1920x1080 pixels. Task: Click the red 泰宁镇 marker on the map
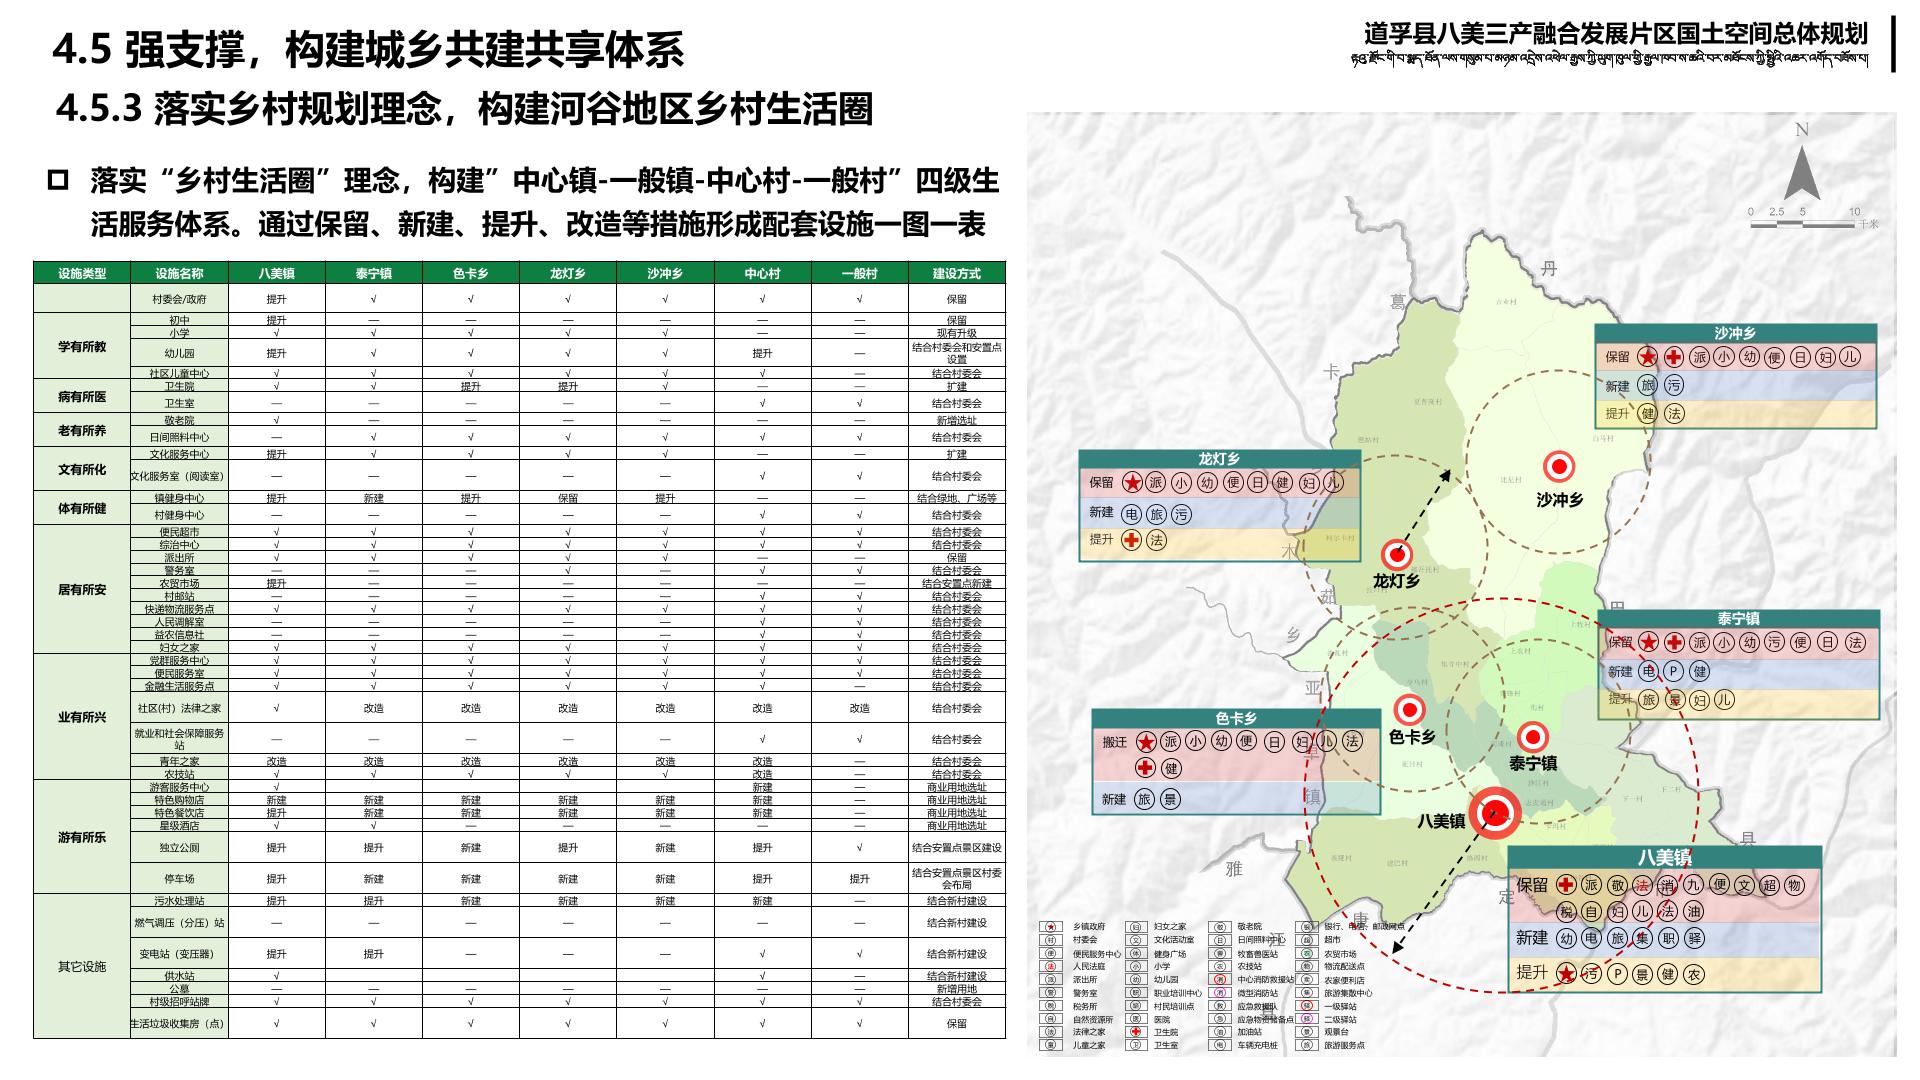coord(1532,738)
